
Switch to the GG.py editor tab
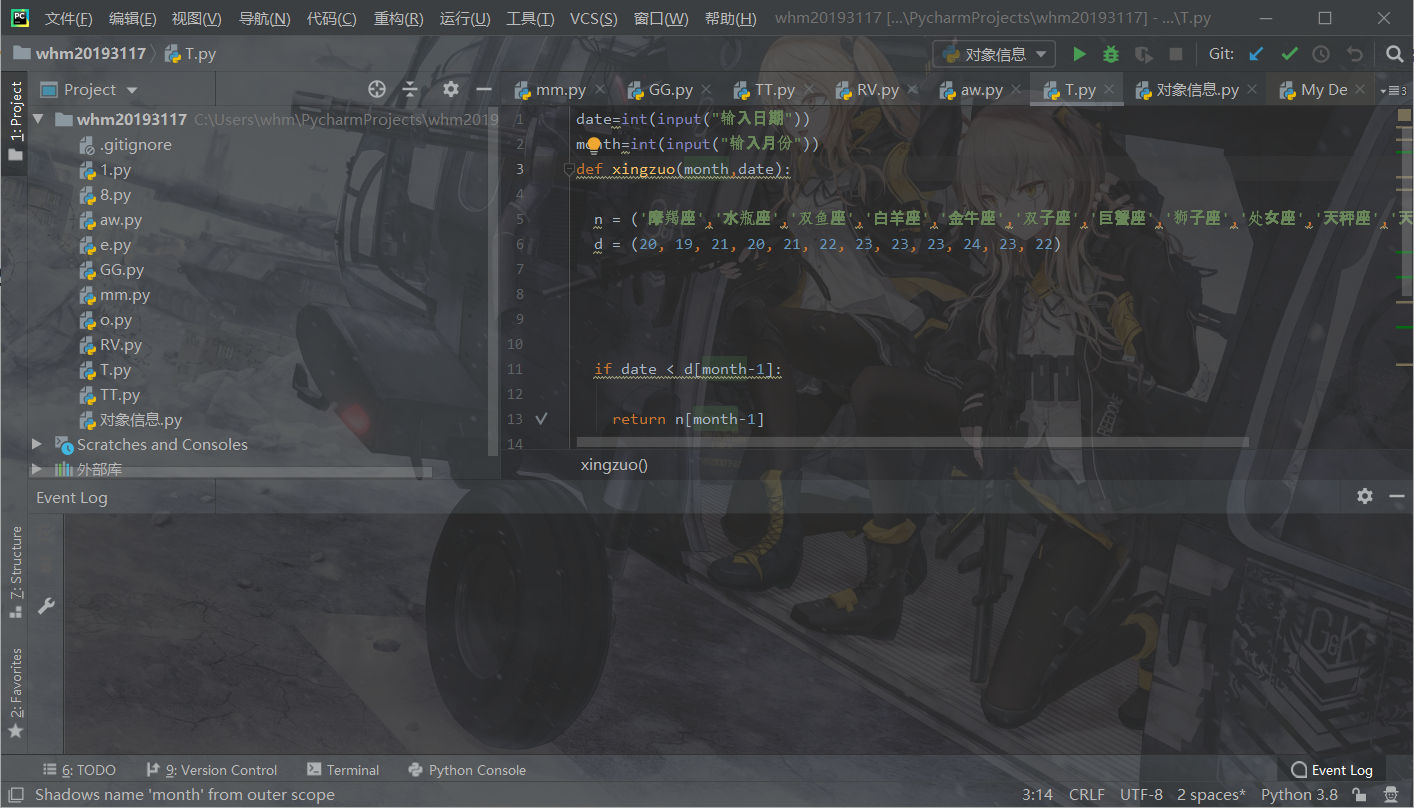pyautogui.click(x=670, y=90)
